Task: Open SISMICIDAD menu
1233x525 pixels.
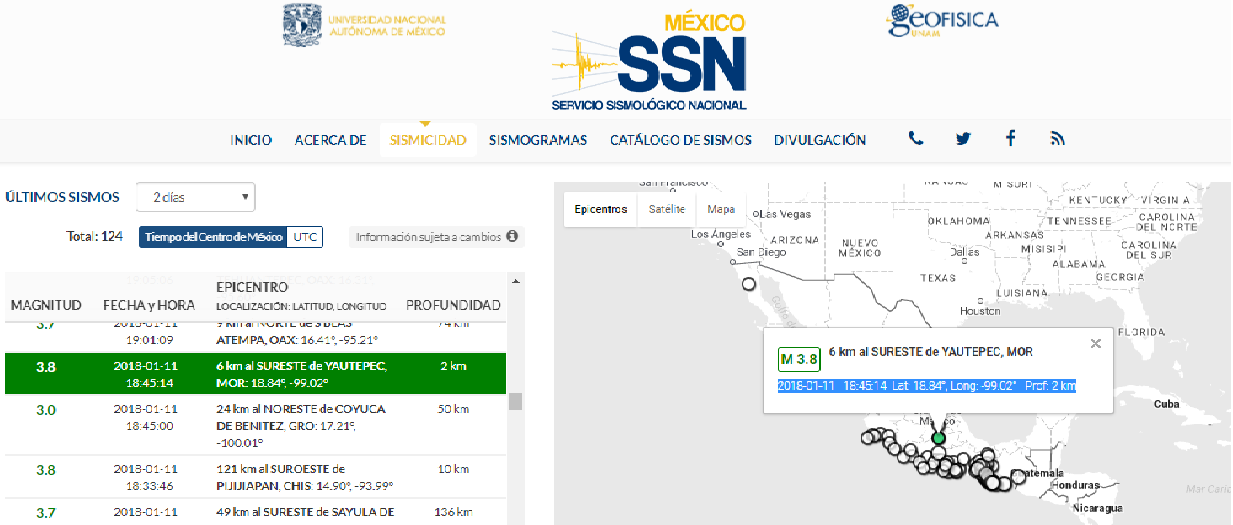Action: point(428,140)
